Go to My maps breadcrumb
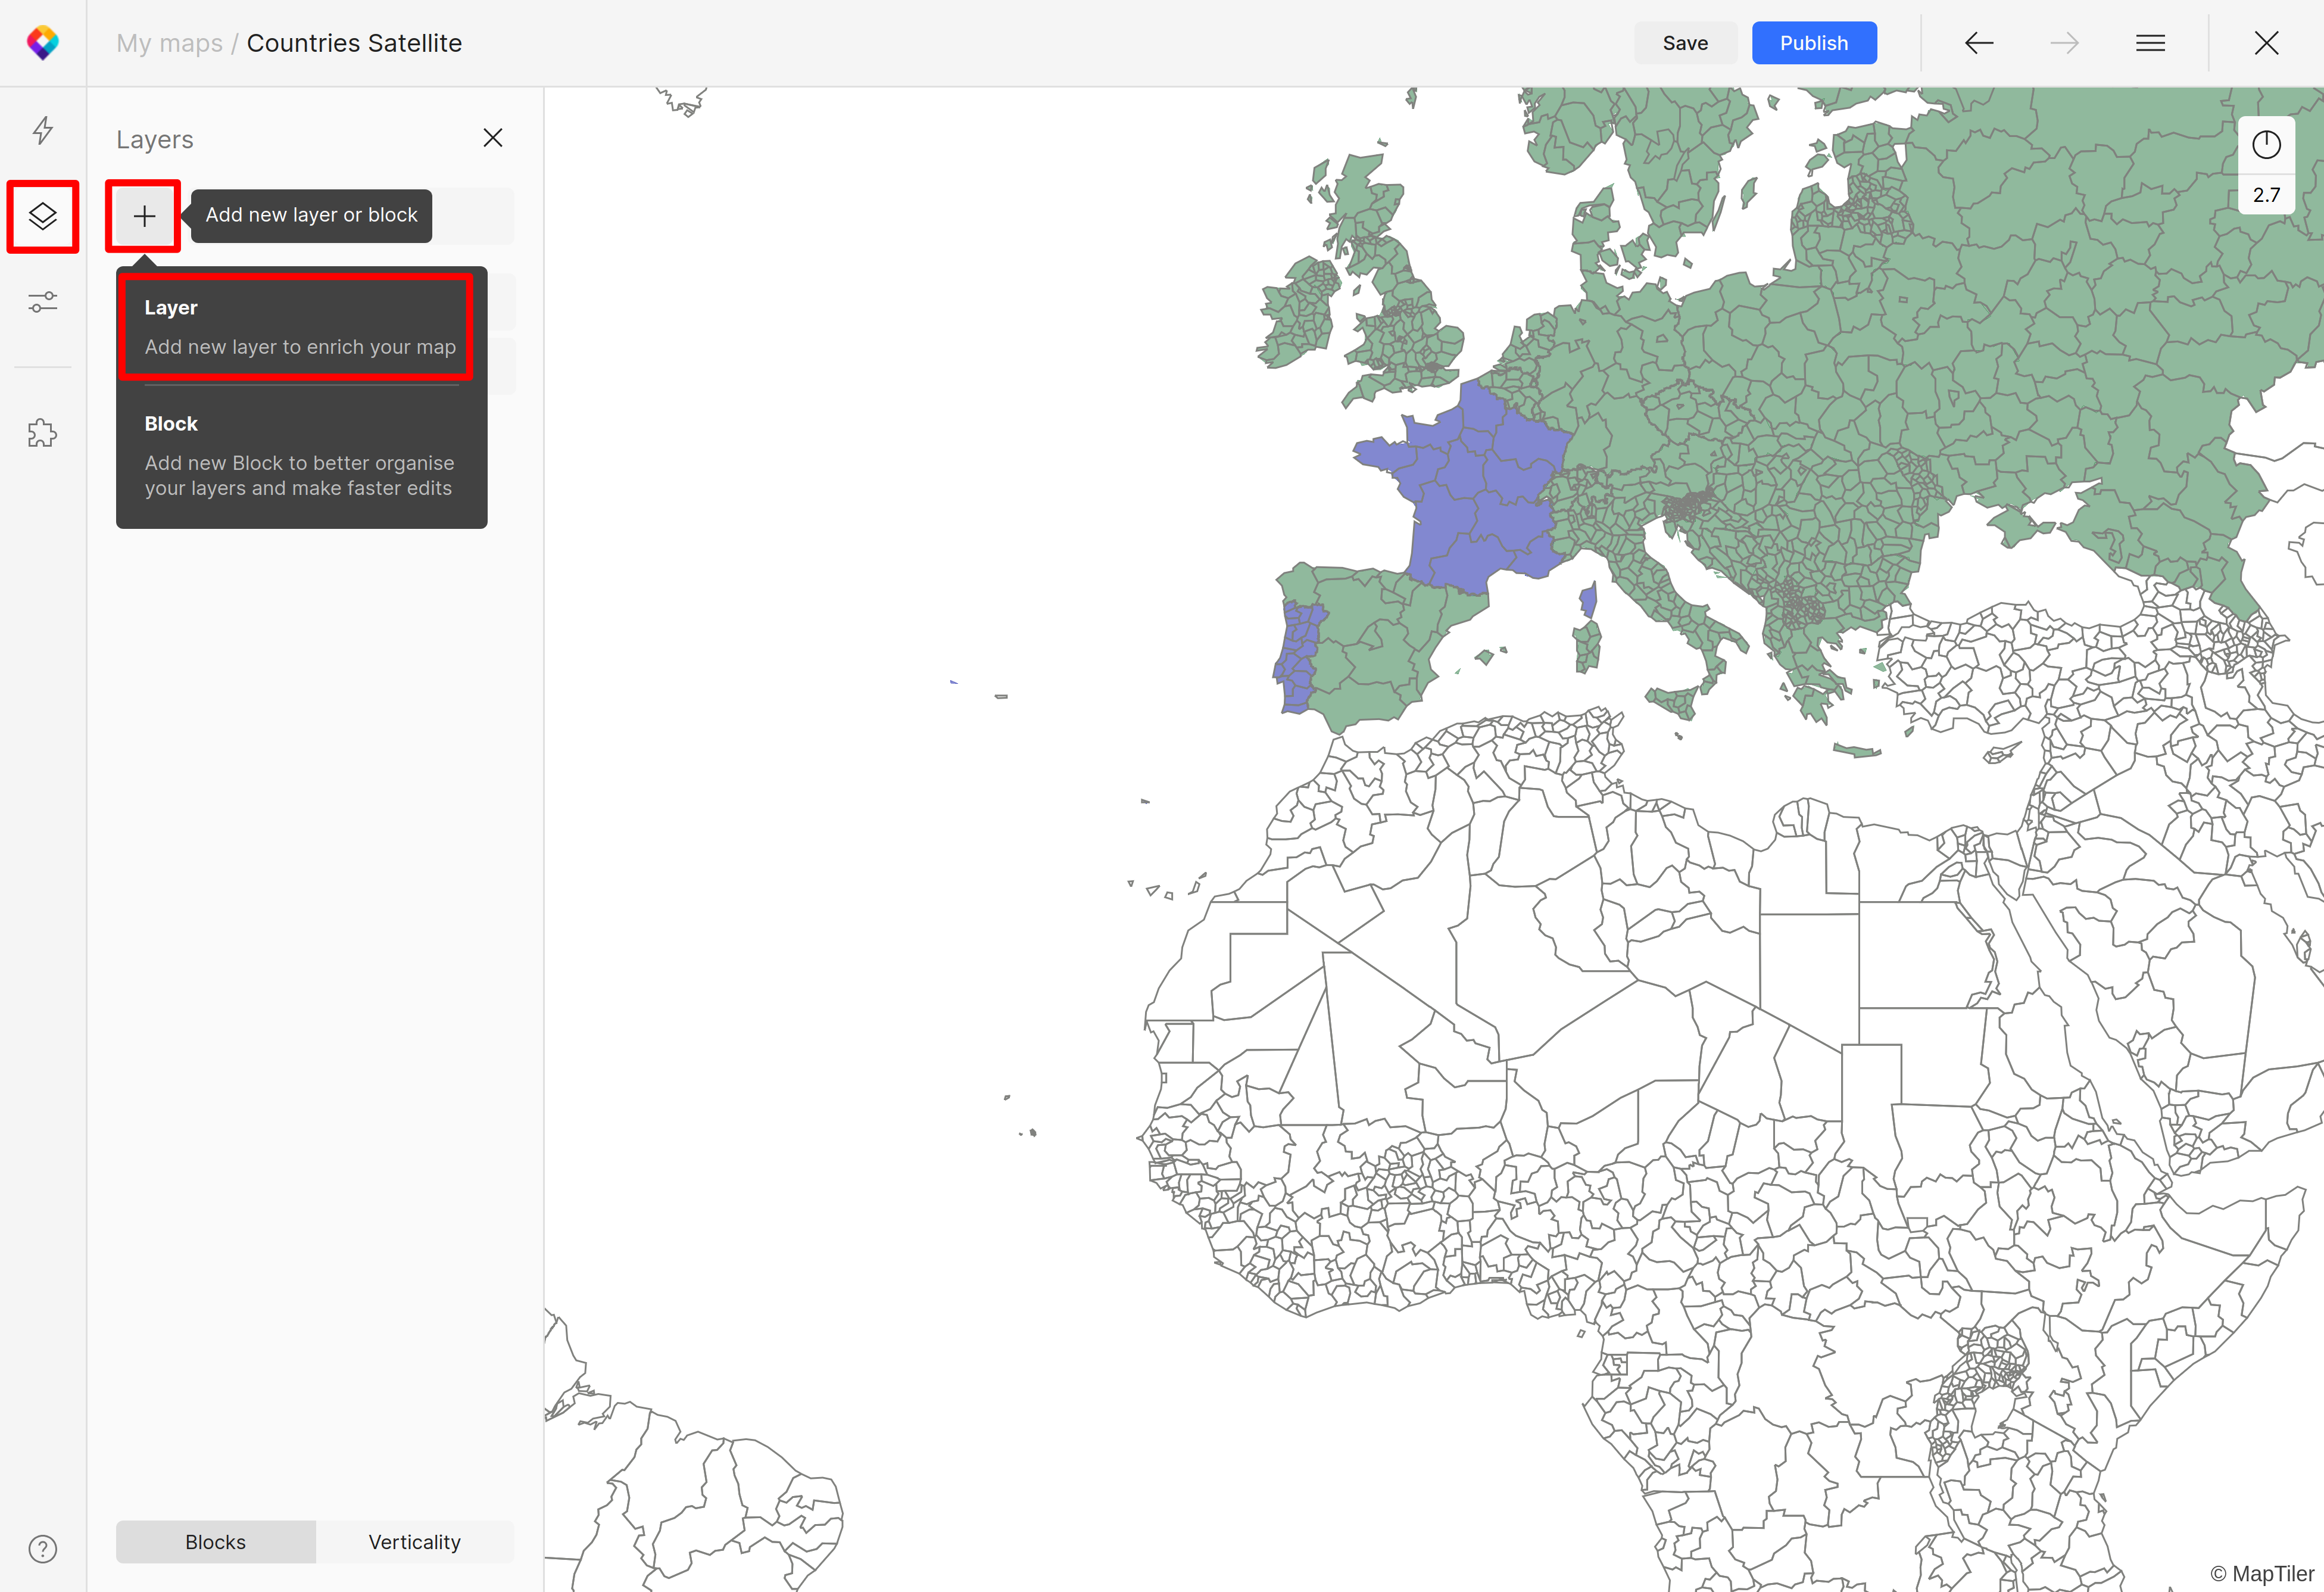The height and width of the screenshot is (1592, 2324). [x=169, y=43]
